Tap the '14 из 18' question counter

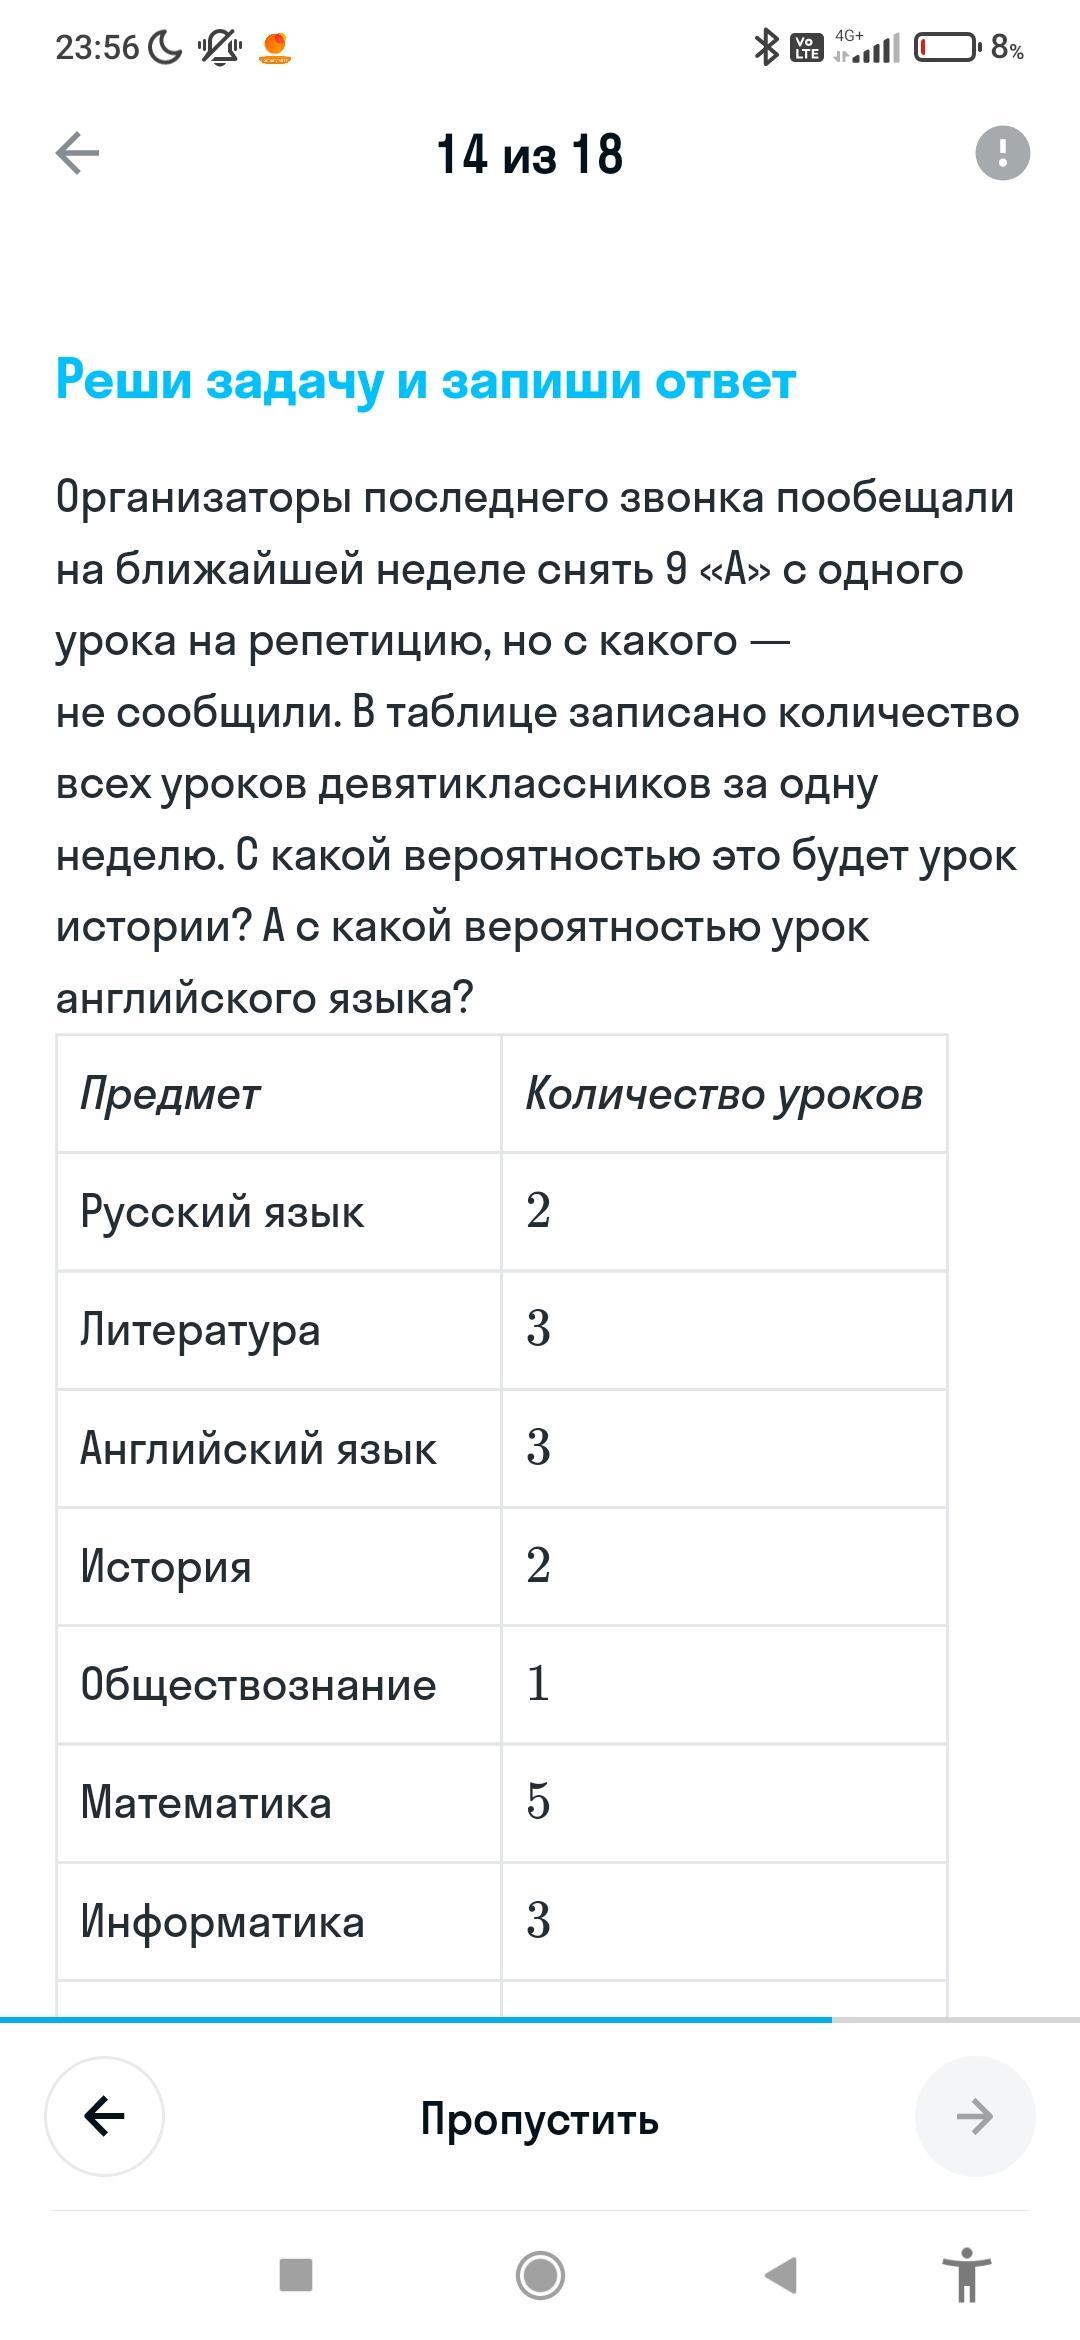(530, 155)
